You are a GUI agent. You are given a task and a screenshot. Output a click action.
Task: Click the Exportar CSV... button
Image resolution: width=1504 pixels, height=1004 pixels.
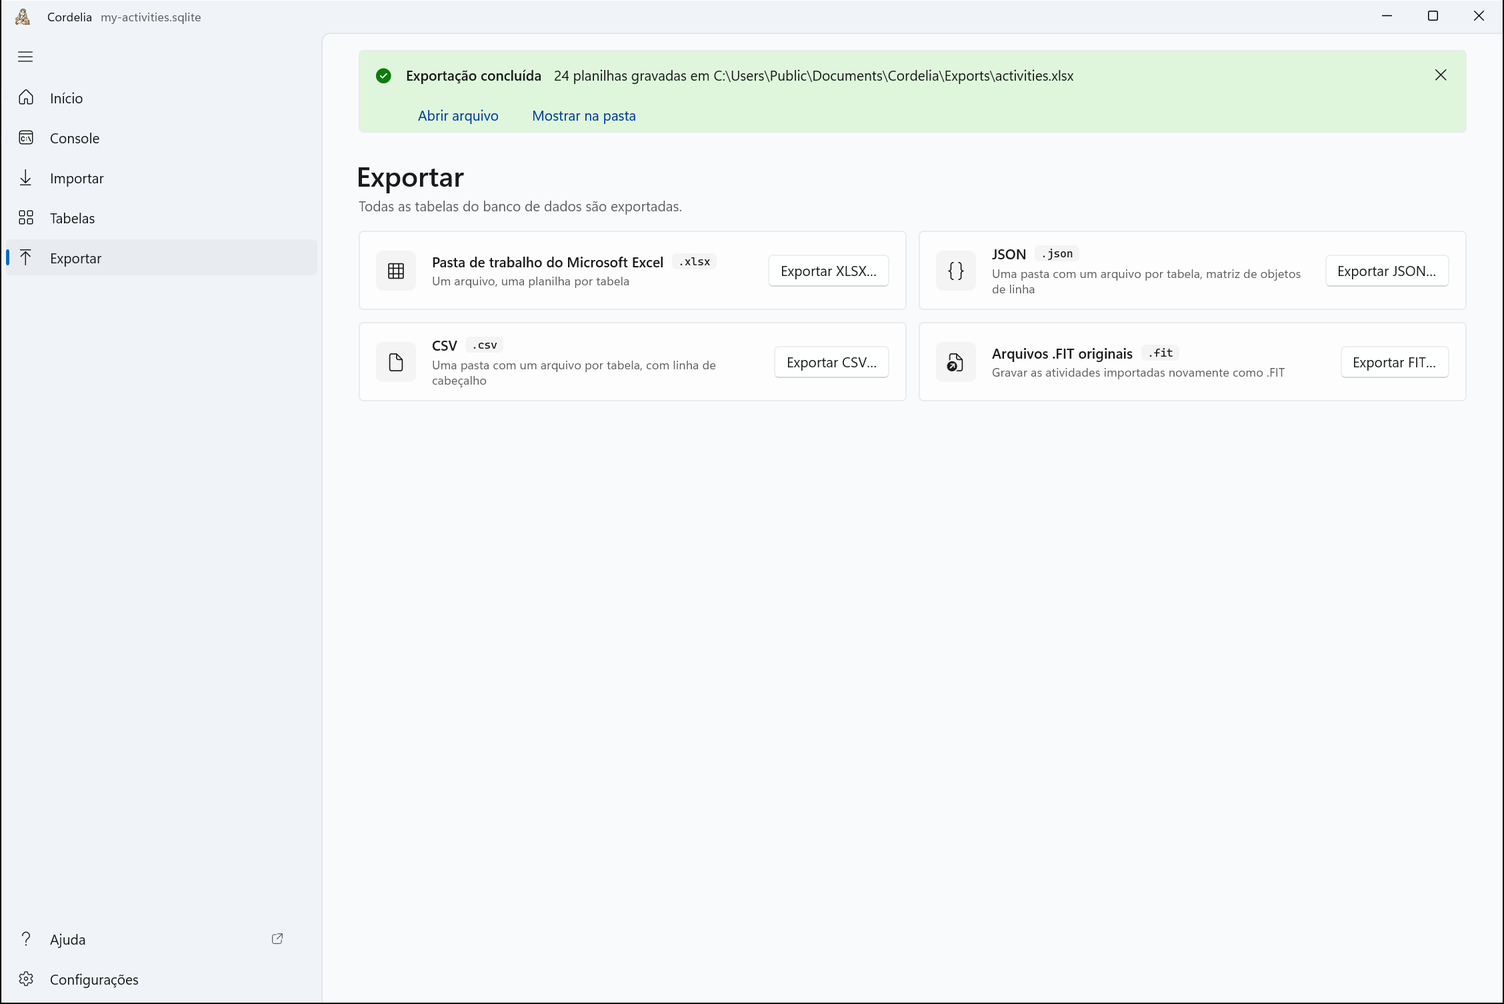[x=831, y=362]
